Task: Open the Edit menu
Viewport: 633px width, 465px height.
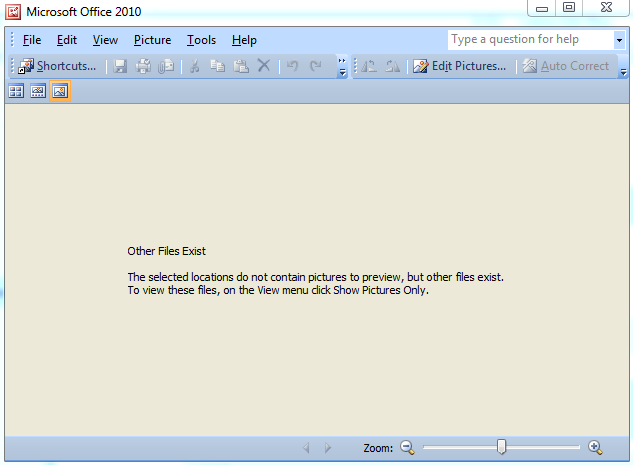Action: (x=67, y=40)
